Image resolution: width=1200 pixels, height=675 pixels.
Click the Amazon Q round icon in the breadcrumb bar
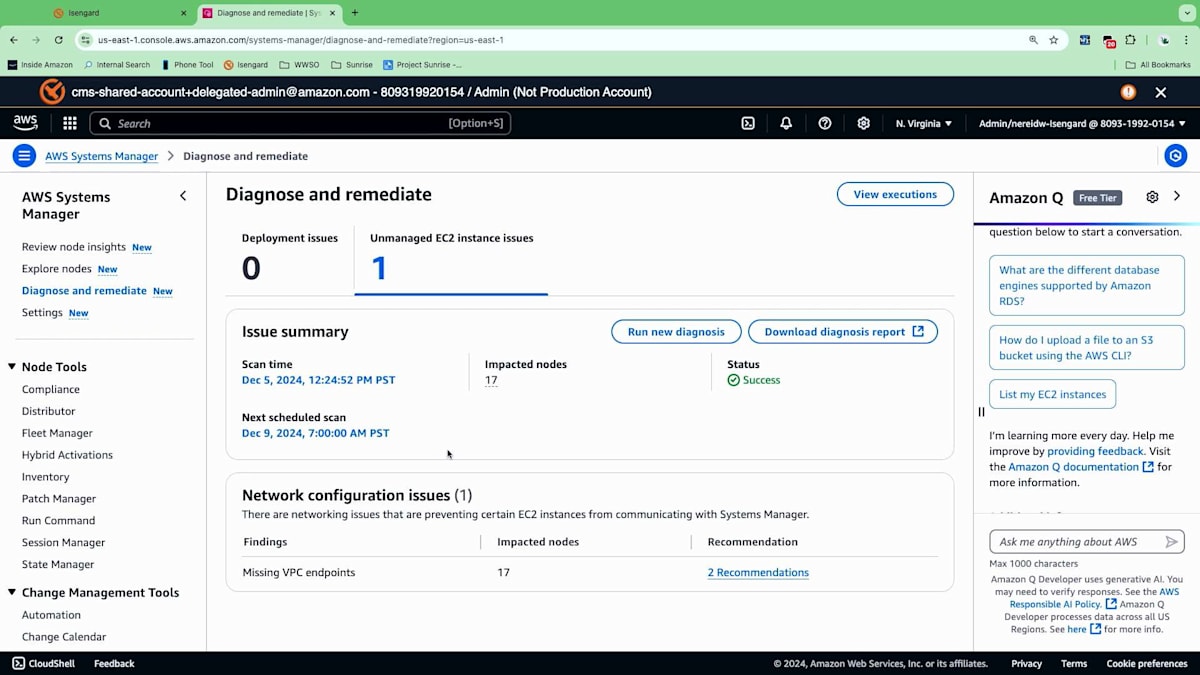[1176, 155]
